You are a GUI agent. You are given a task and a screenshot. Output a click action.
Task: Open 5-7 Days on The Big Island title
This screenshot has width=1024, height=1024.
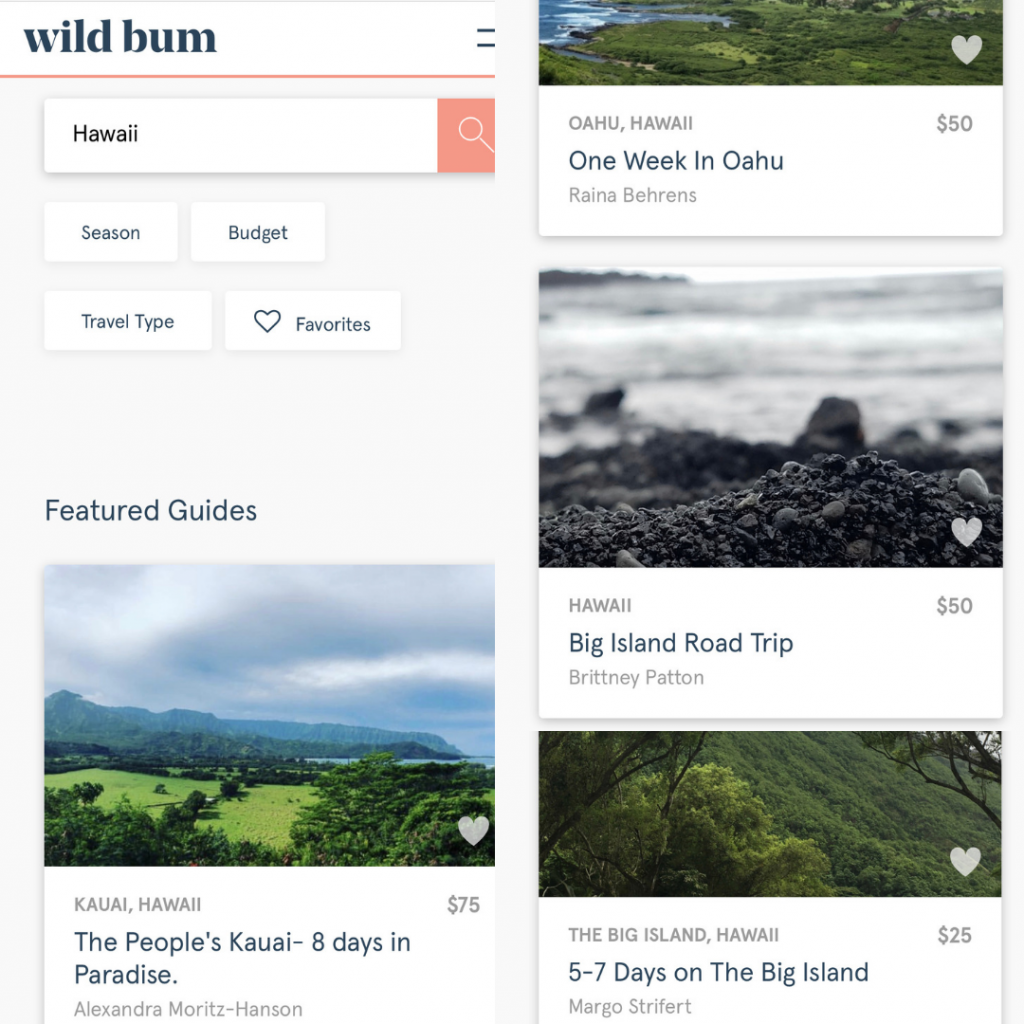(718, 972)
